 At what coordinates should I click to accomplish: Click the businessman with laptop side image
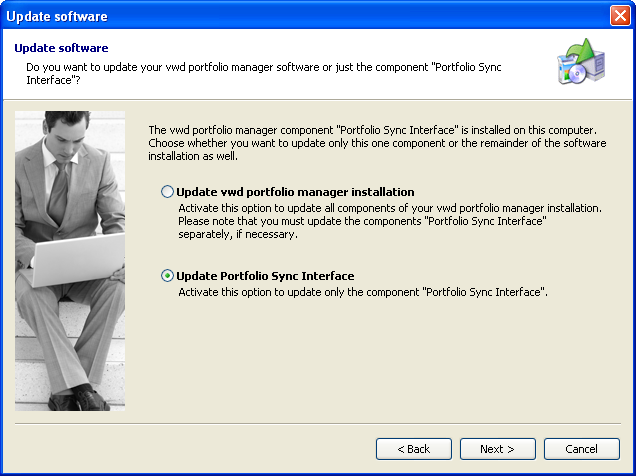click(70, 260)
